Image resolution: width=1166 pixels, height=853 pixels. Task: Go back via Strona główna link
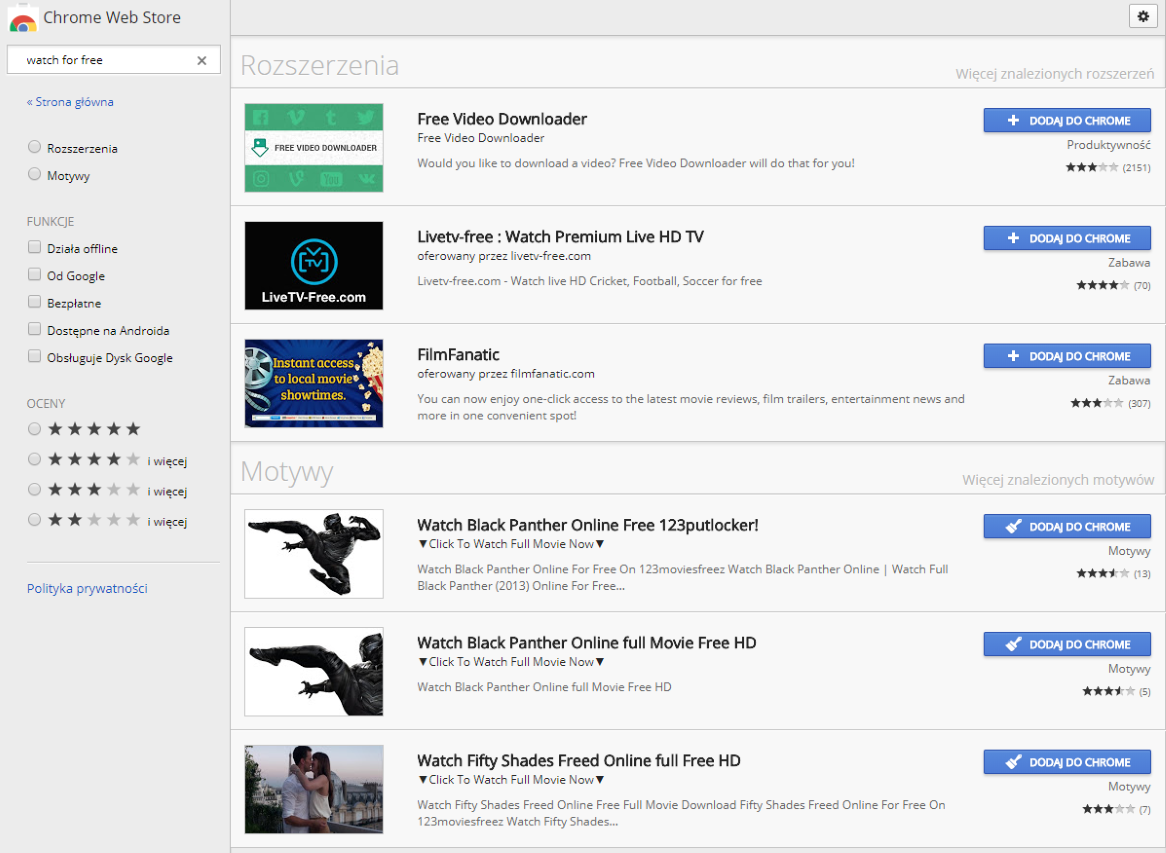(x=70, y=101)
